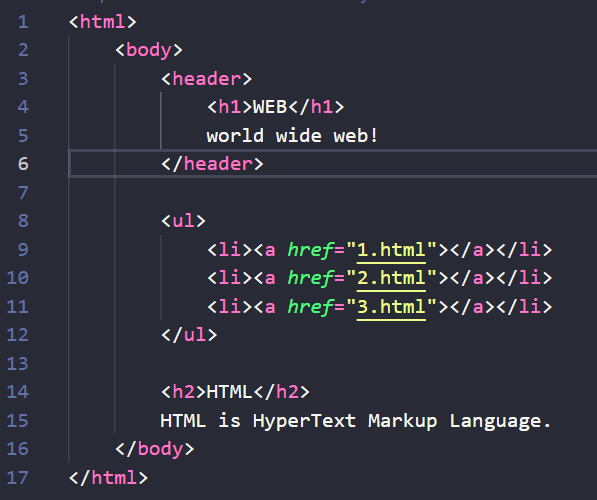Click line number 13 in the gutter

(x=18, y=364)
